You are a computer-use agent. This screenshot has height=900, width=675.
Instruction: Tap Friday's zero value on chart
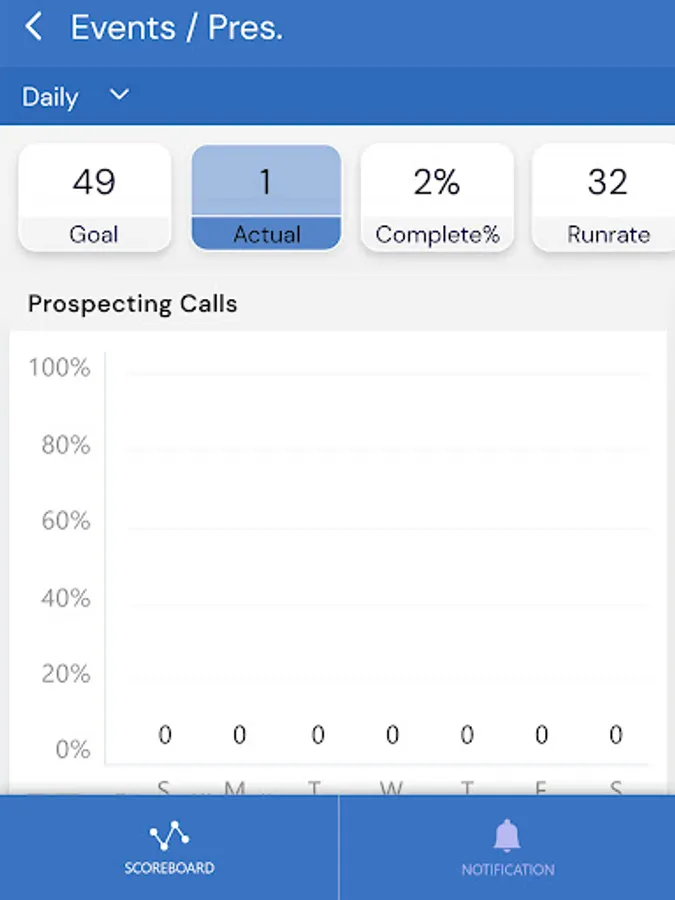tap(541, 736)
